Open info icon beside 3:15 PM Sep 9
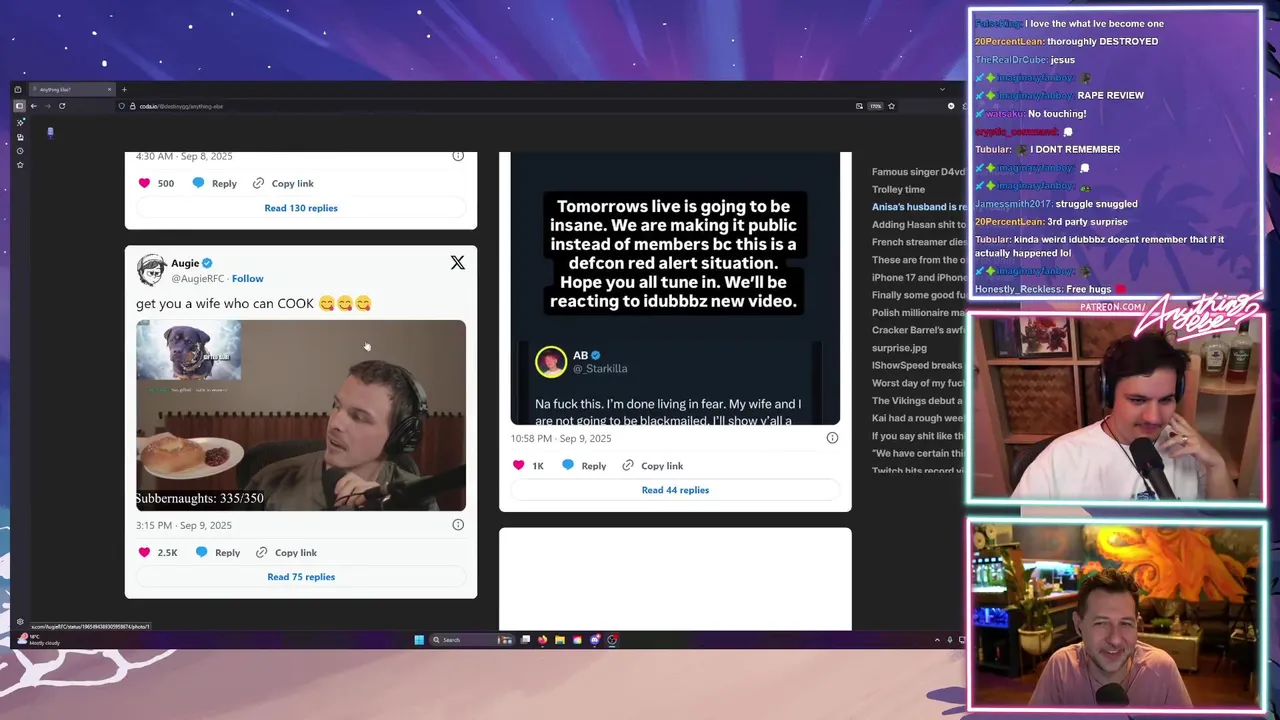This screenshot has width=1280, height=720. coord(458,524)
